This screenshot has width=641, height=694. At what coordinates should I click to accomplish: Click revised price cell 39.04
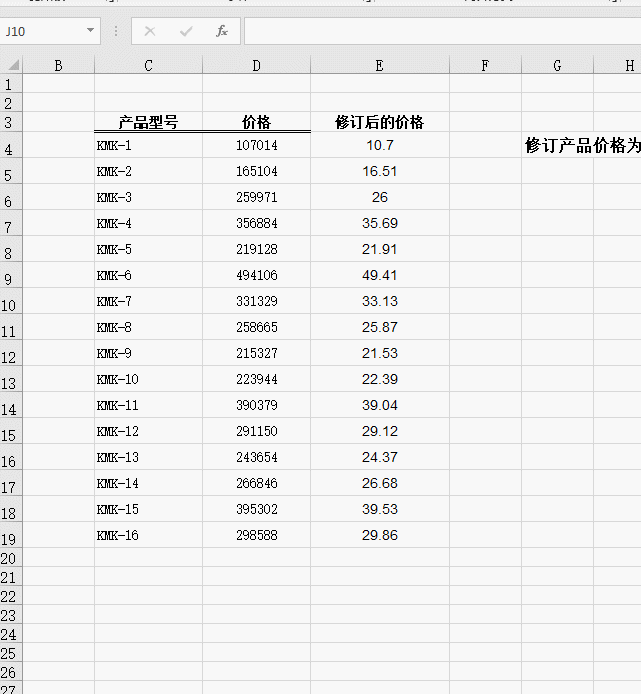(x=380, y=405)
